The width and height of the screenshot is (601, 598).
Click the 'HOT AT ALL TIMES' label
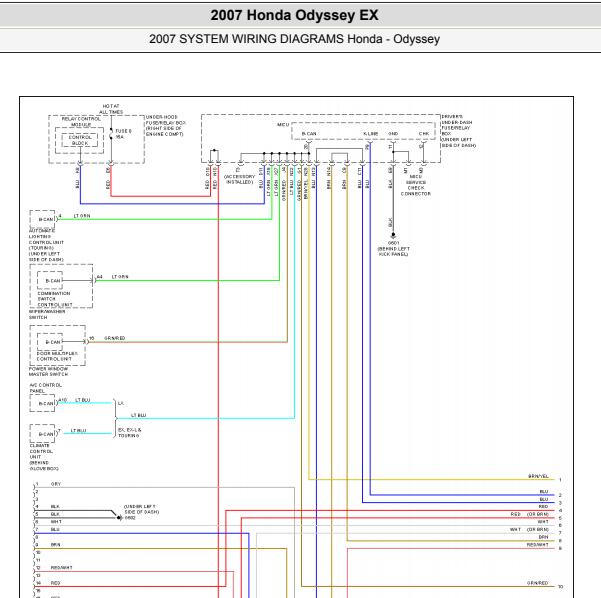[111, 109]
